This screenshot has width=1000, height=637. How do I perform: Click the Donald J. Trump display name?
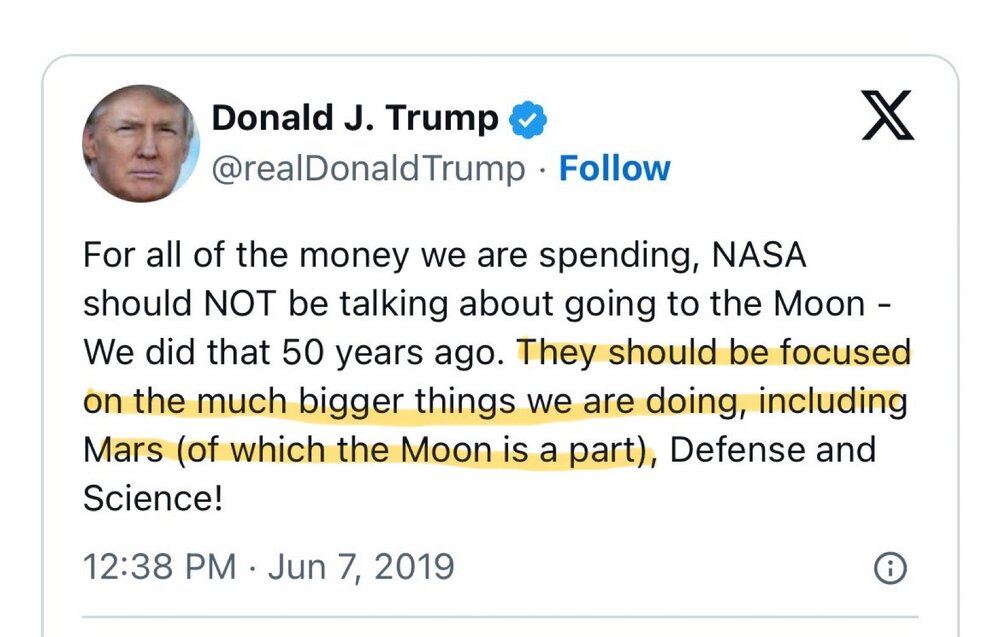355,119
